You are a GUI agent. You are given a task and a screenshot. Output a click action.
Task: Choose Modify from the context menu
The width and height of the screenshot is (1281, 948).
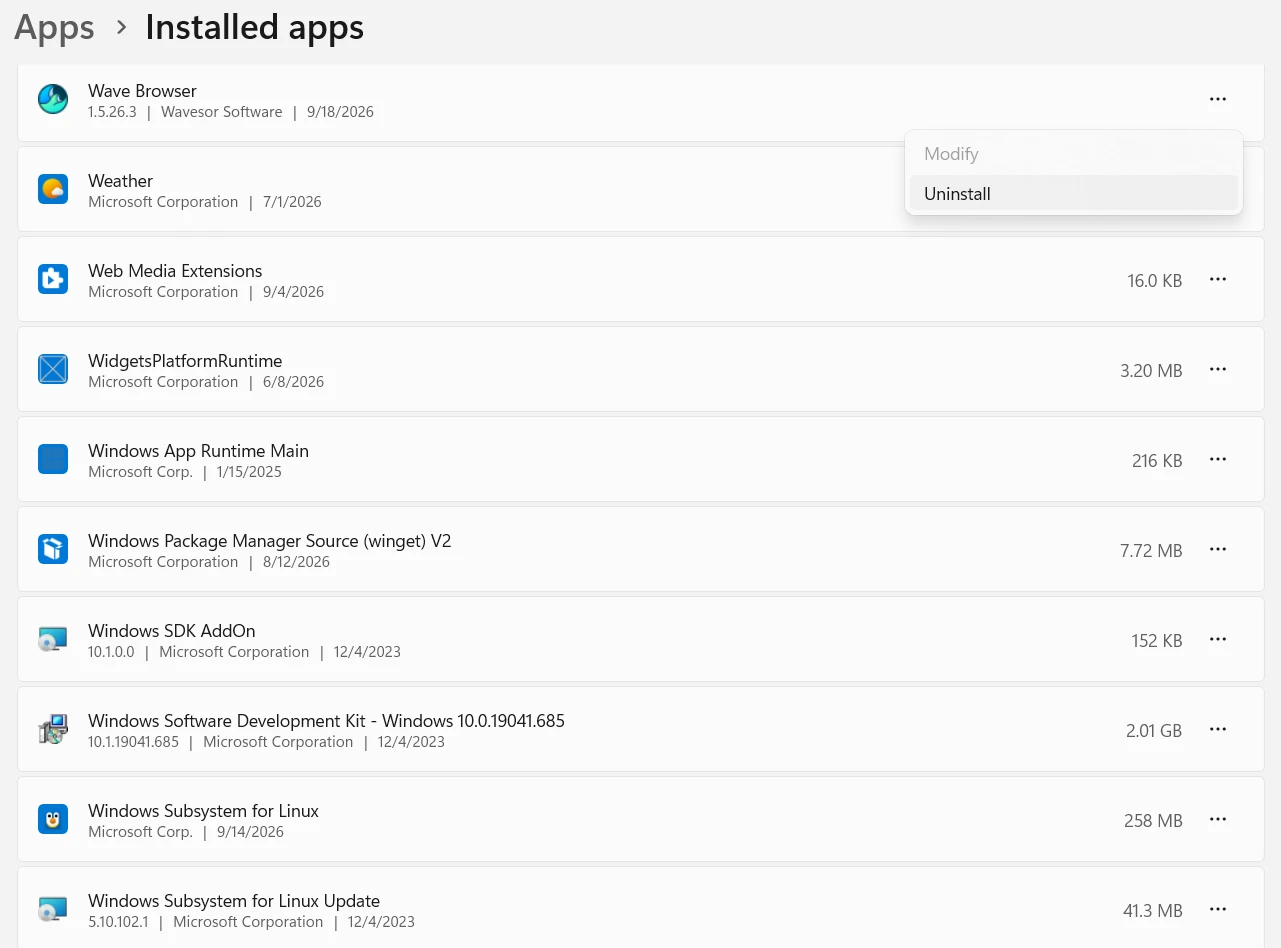click(x=1073, y=154)
